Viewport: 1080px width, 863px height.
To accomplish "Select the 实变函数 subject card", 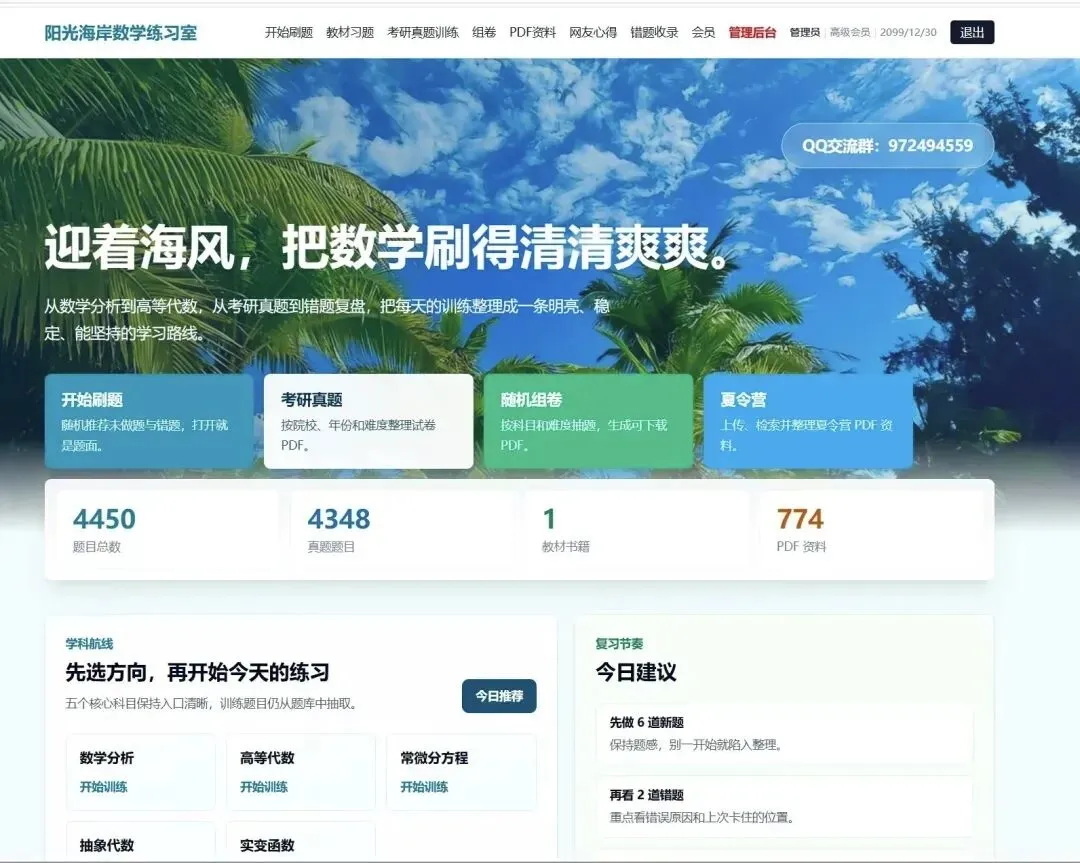I will tap(301, 842).
